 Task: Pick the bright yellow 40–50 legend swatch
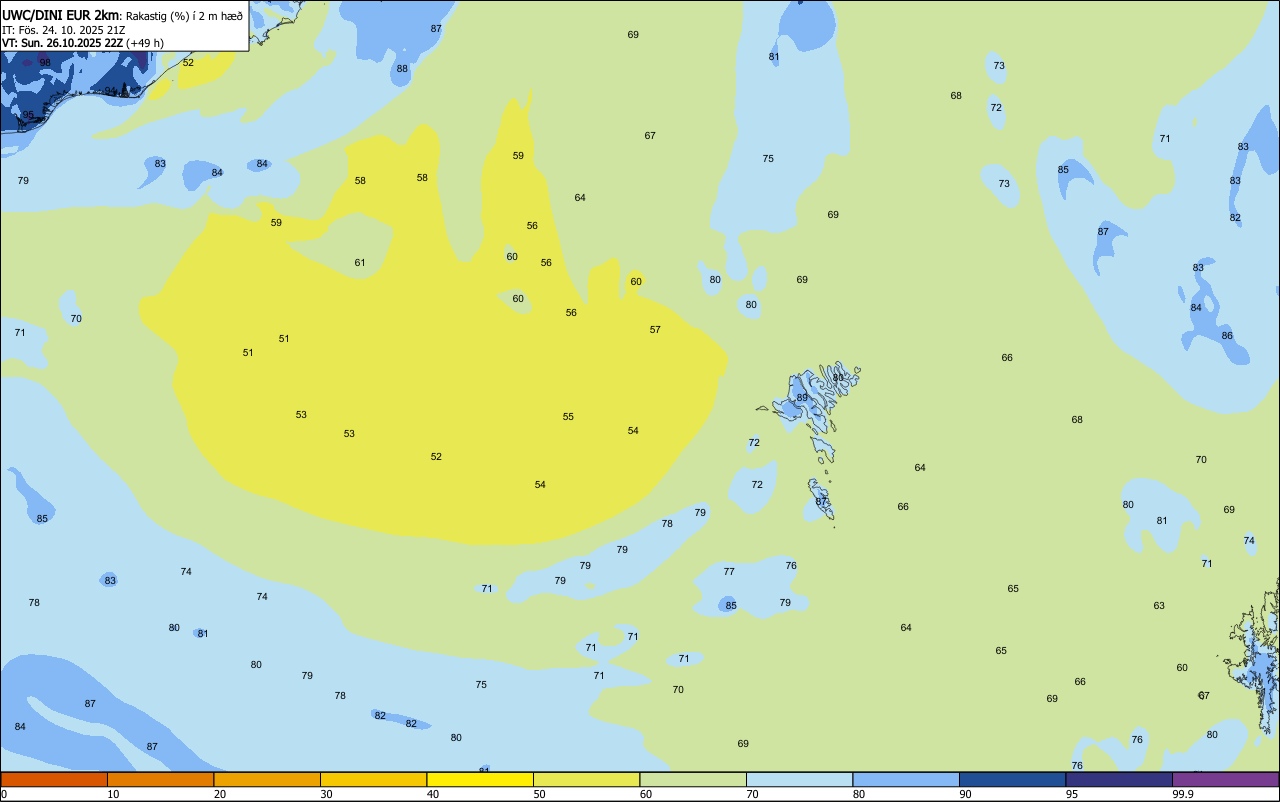480,779
